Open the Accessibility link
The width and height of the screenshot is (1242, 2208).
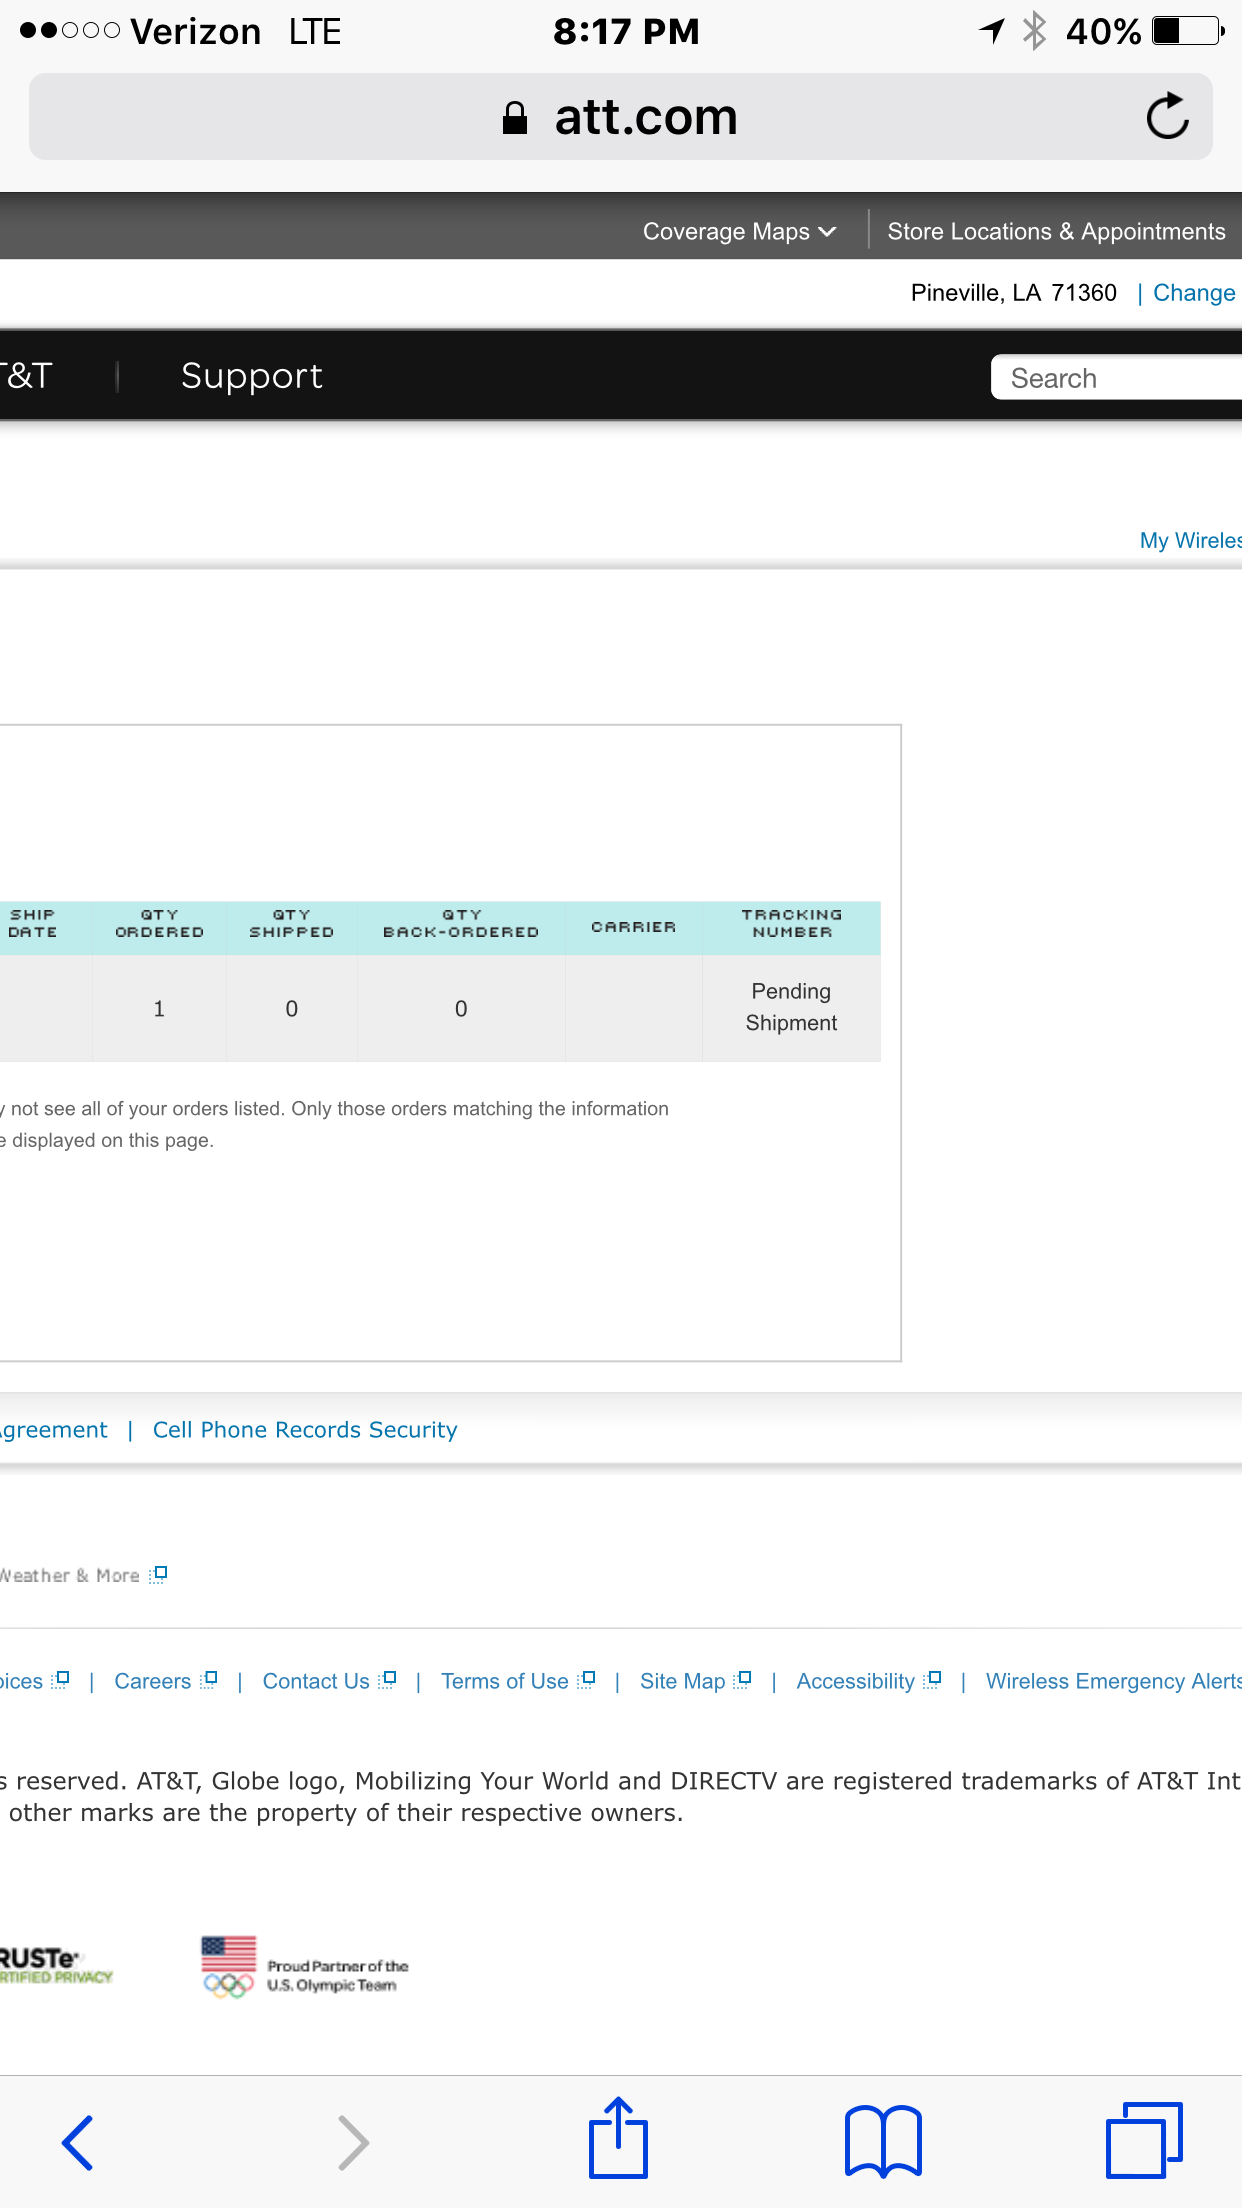pyautogui.click(x=856, y=1681)
